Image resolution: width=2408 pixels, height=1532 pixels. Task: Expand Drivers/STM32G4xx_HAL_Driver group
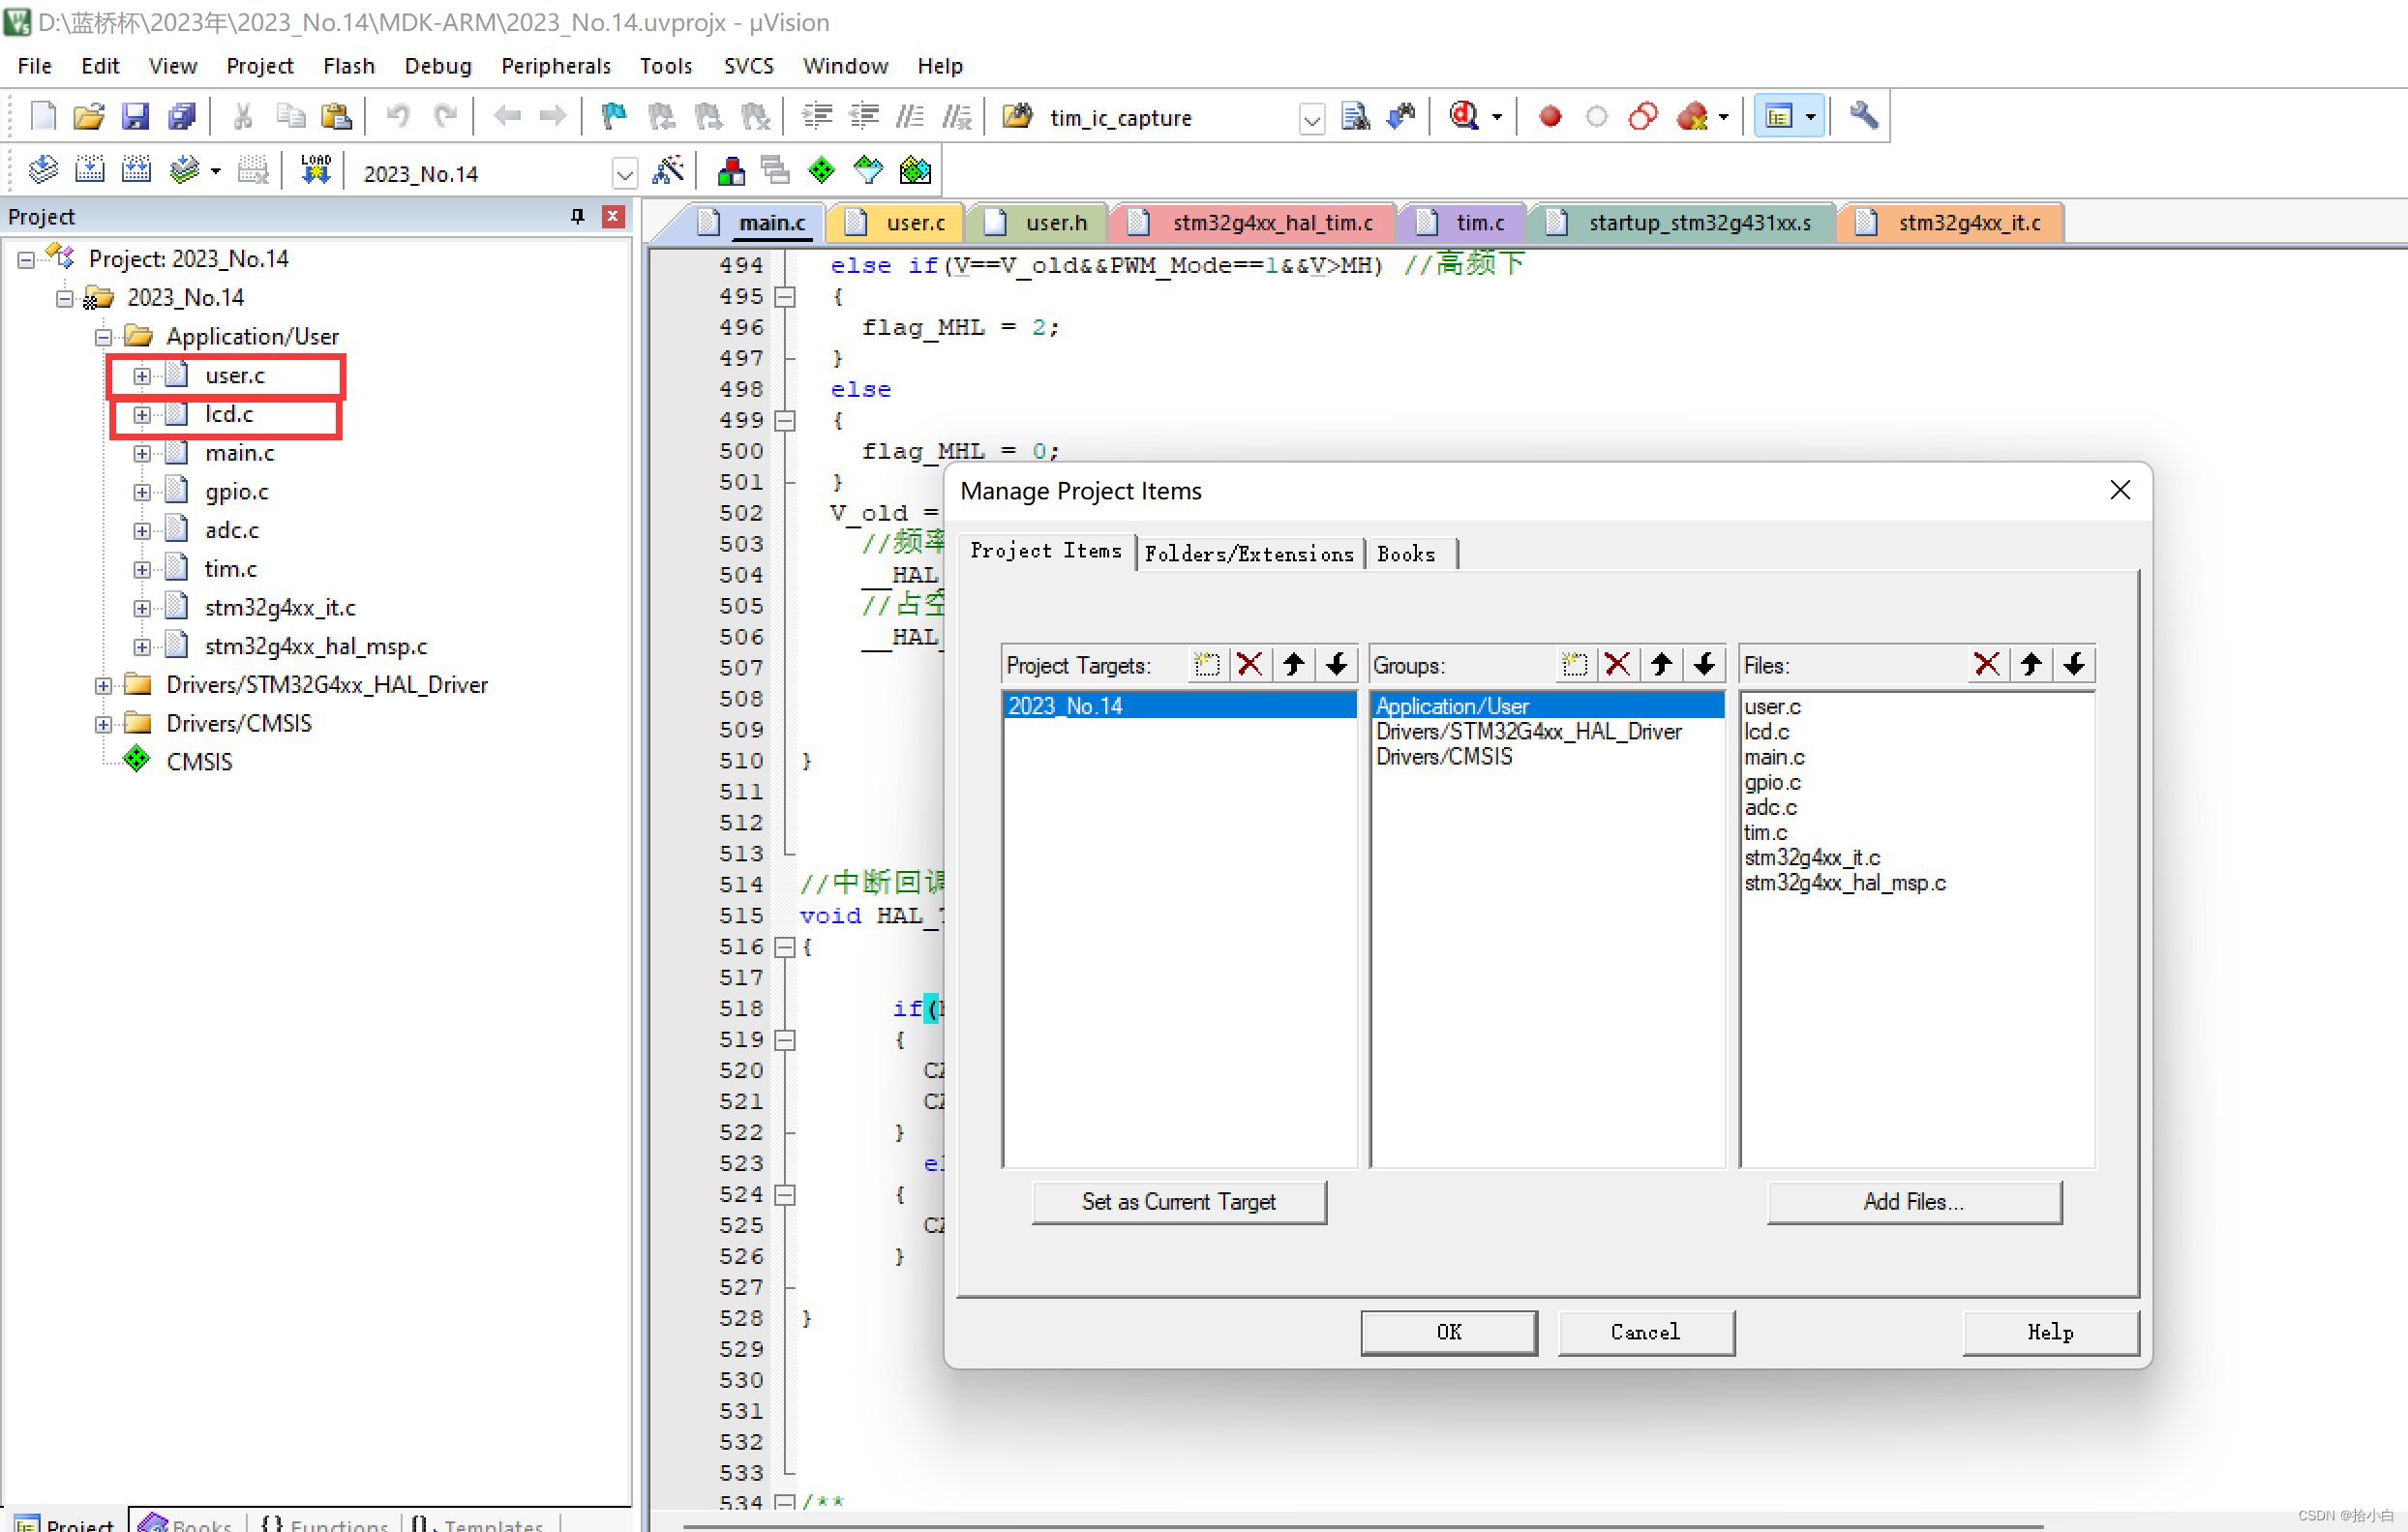[x=103, y=686]
